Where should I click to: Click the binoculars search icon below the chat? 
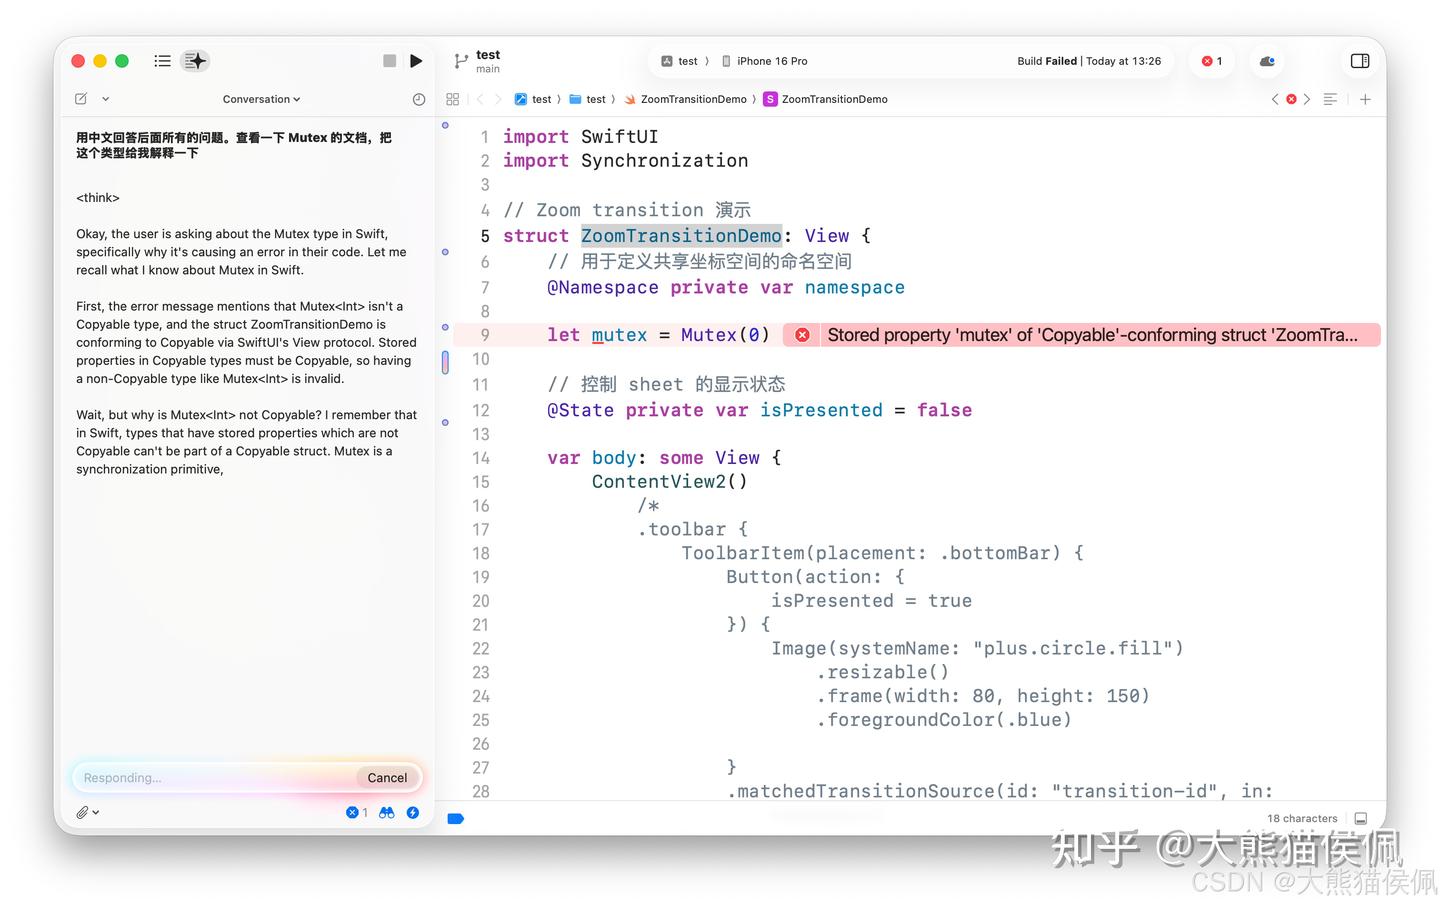click(387, 813)
